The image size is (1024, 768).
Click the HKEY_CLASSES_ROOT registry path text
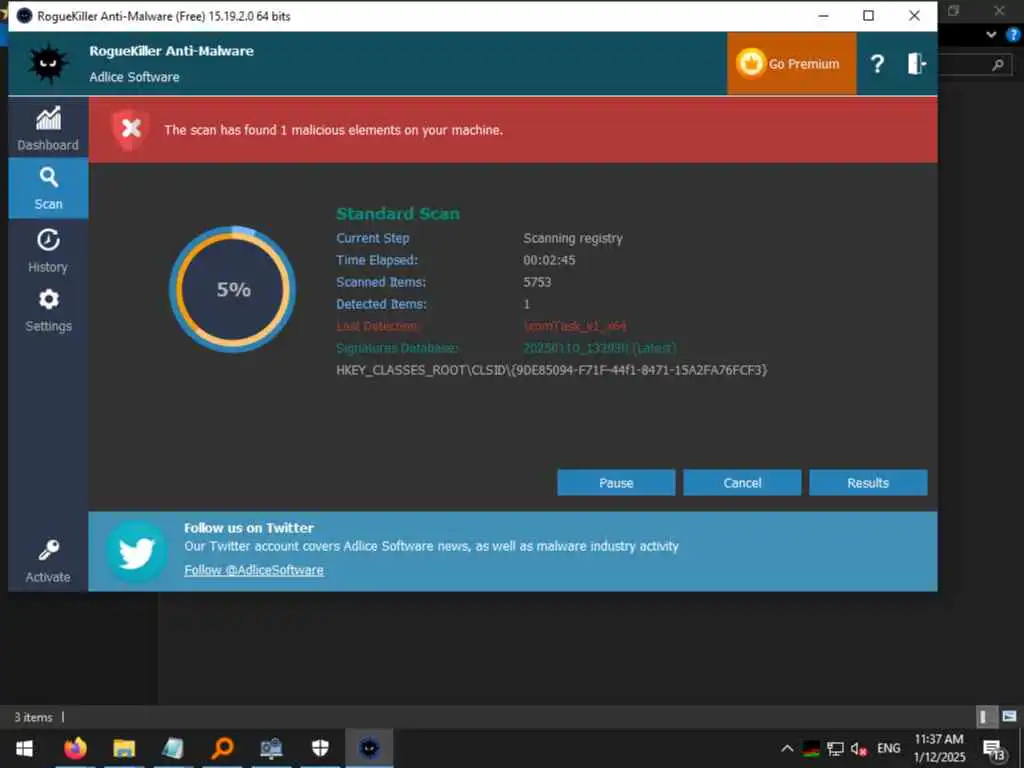(552, 370)
